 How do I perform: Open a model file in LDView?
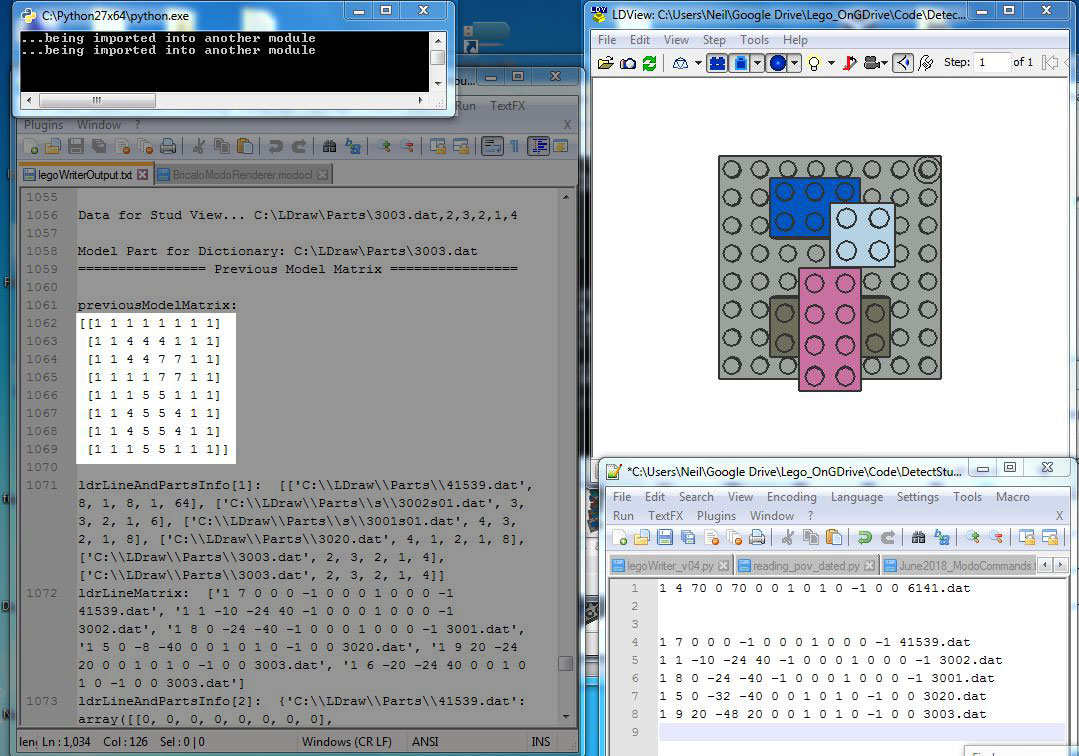click(606, 62)
